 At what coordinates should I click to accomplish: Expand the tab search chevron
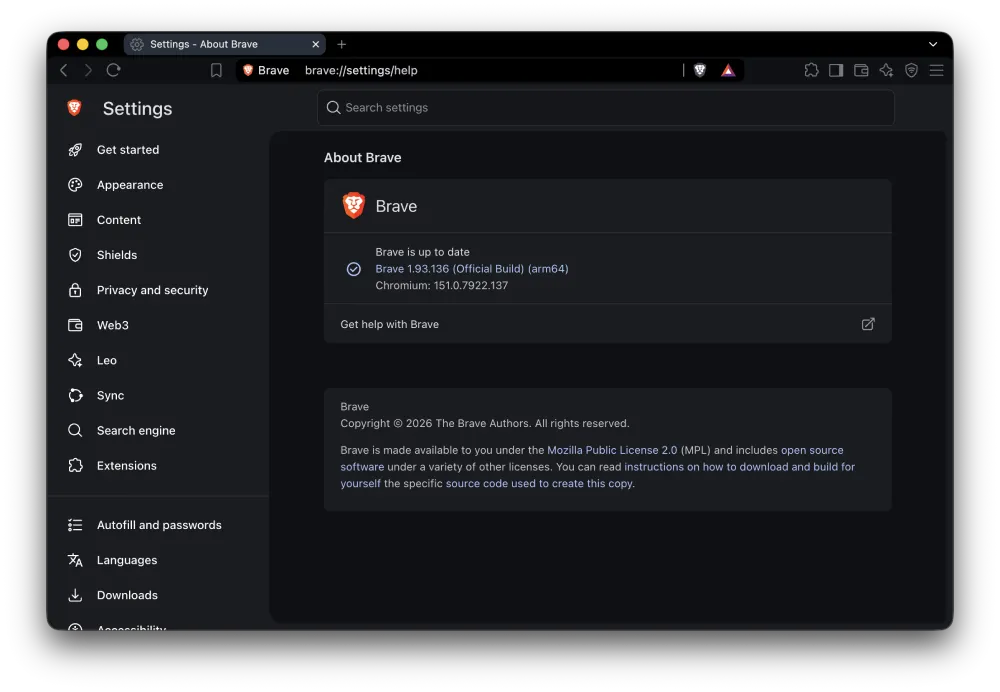click(933, 44)
